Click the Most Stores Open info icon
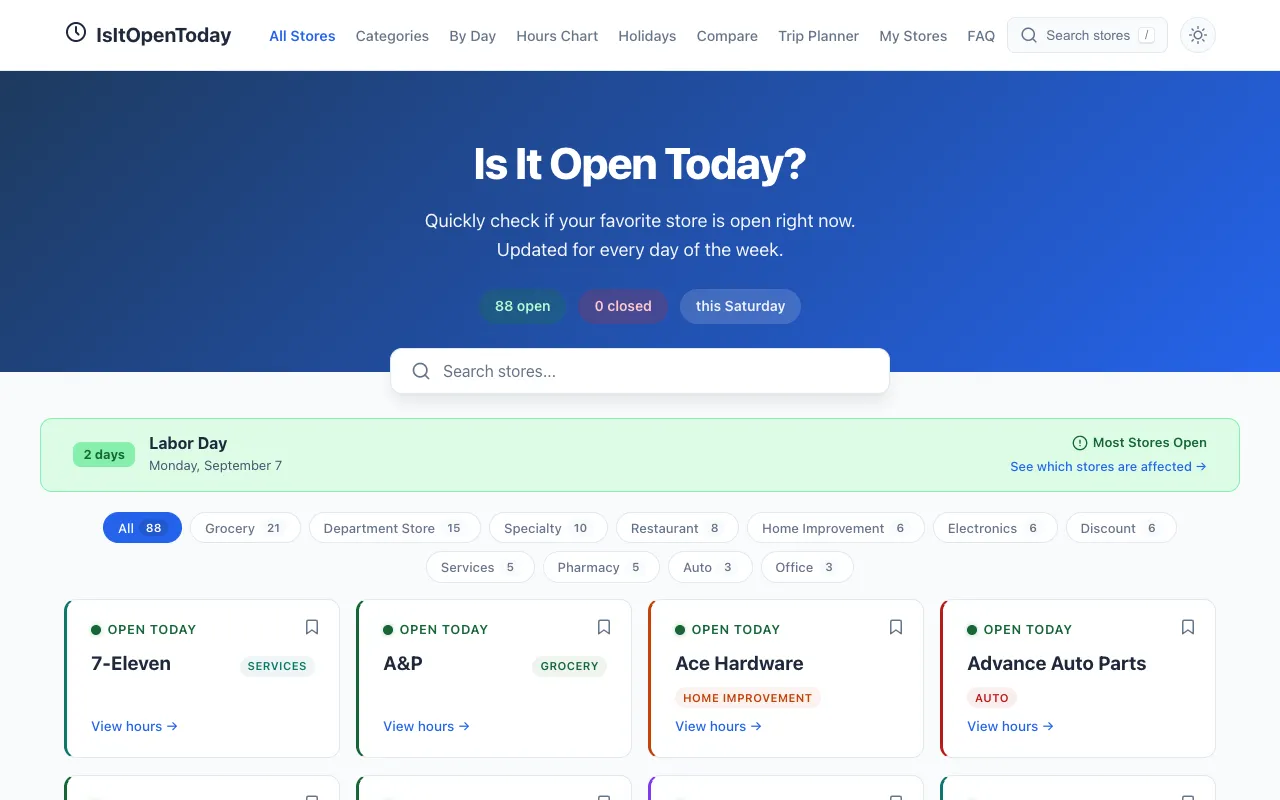Image resolution: width=1280 pixels, height=800 pixels. tap(1080, 443)
